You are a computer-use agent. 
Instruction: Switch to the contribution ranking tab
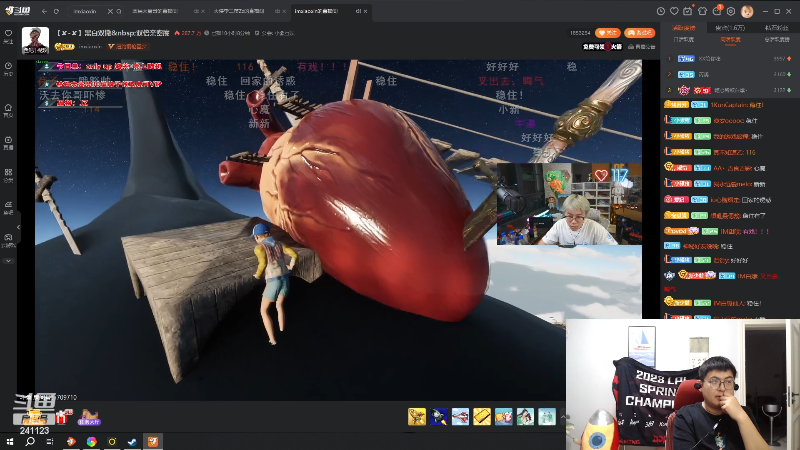684,28
